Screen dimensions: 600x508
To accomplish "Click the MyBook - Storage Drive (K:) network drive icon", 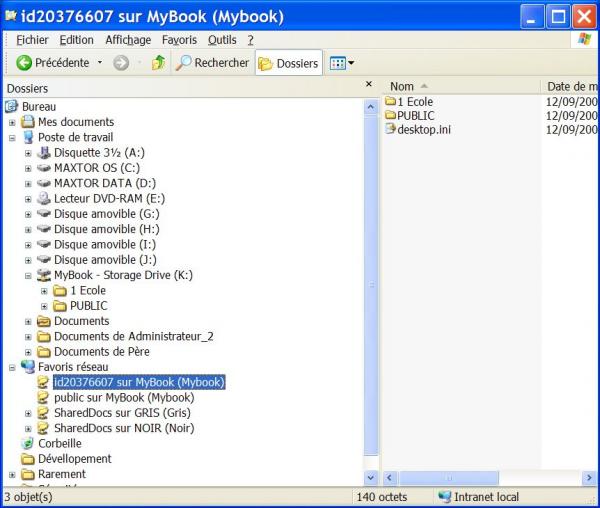I will pyautogui.click(x=44, y=275).
